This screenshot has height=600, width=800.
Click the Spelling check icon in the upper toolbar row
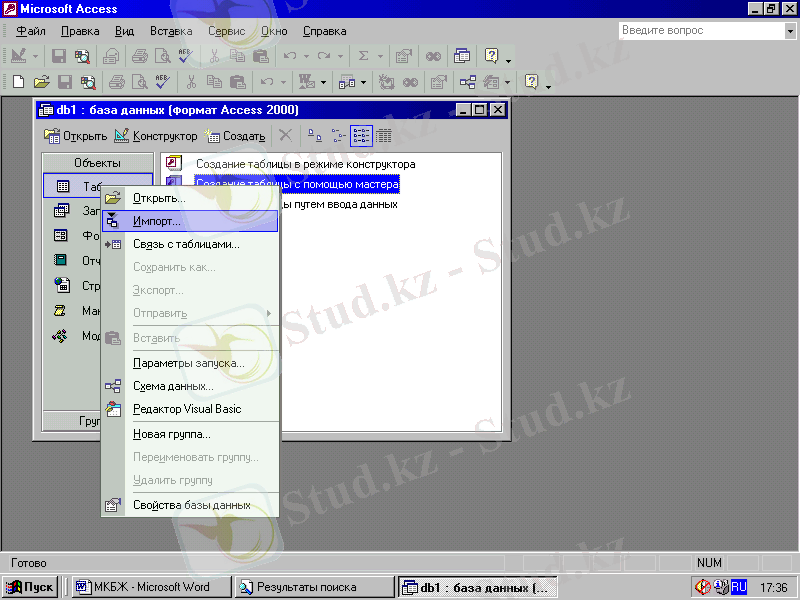pos(185,56)
